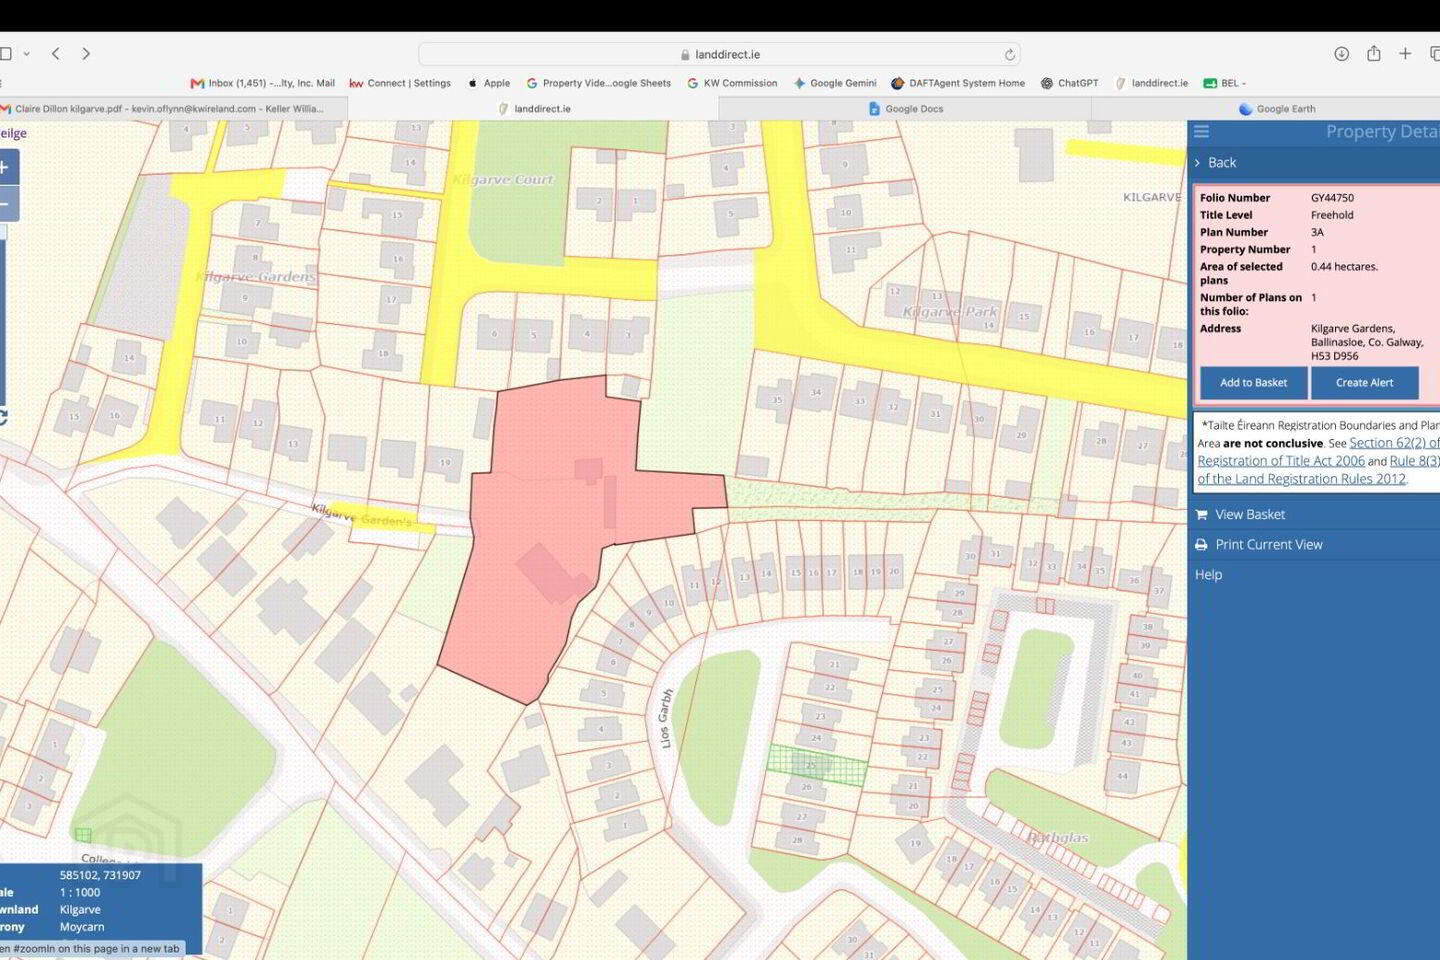Open the KW Commission bookmark
The height and width of the screenshot is (960, 1440).
tap(732, 83)
